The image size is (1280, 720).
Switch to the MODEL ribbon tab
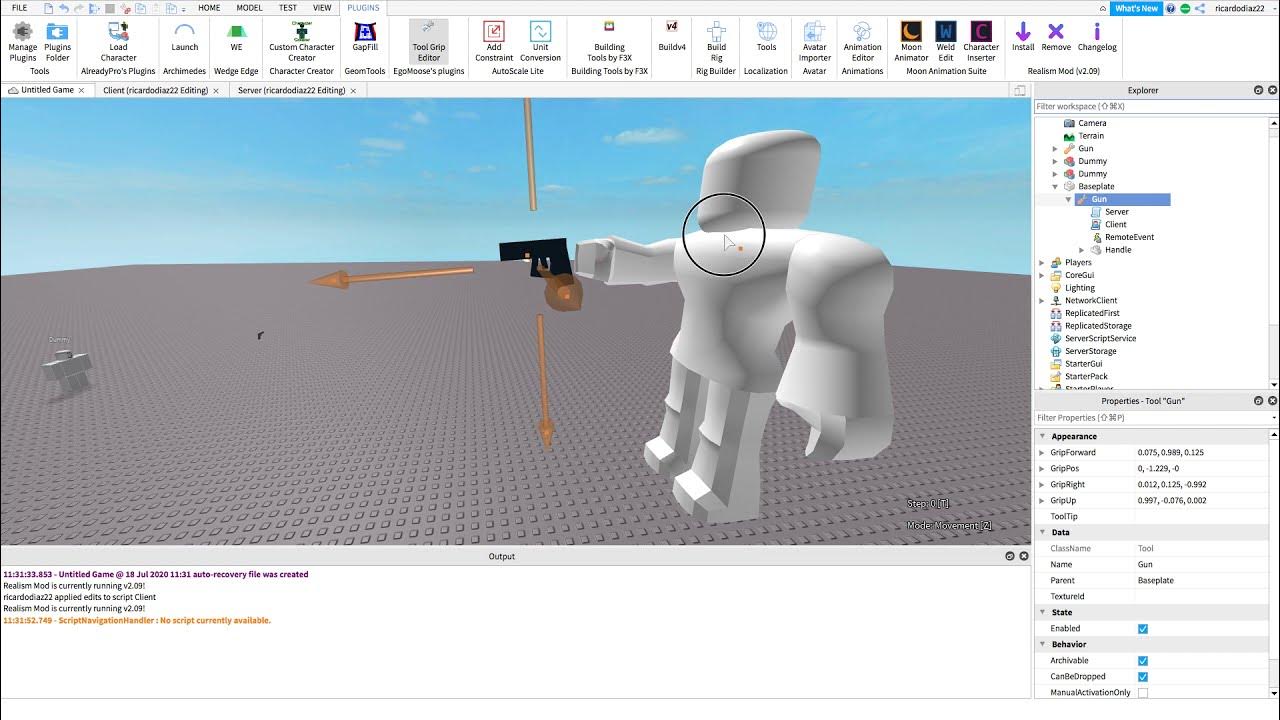(249, 8)
